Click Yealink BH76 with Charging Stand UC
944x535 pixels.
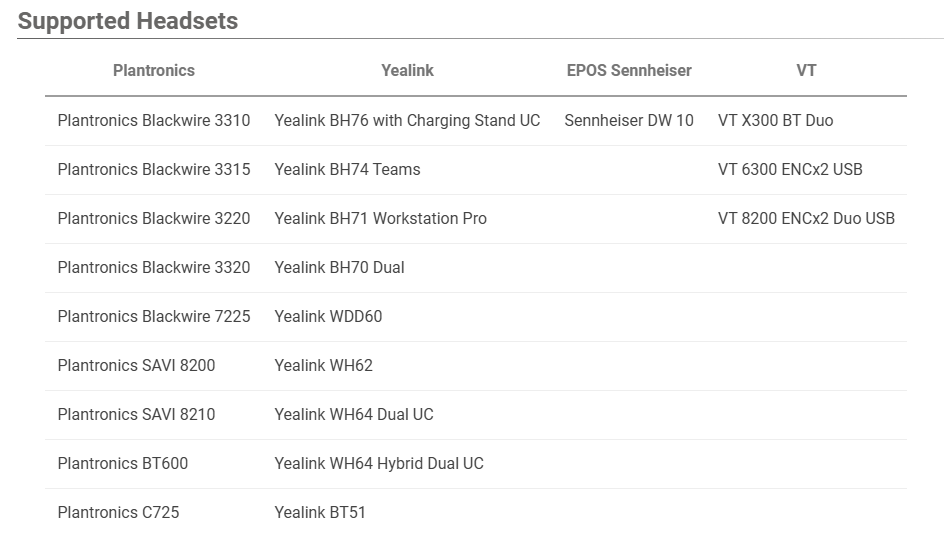407,120
